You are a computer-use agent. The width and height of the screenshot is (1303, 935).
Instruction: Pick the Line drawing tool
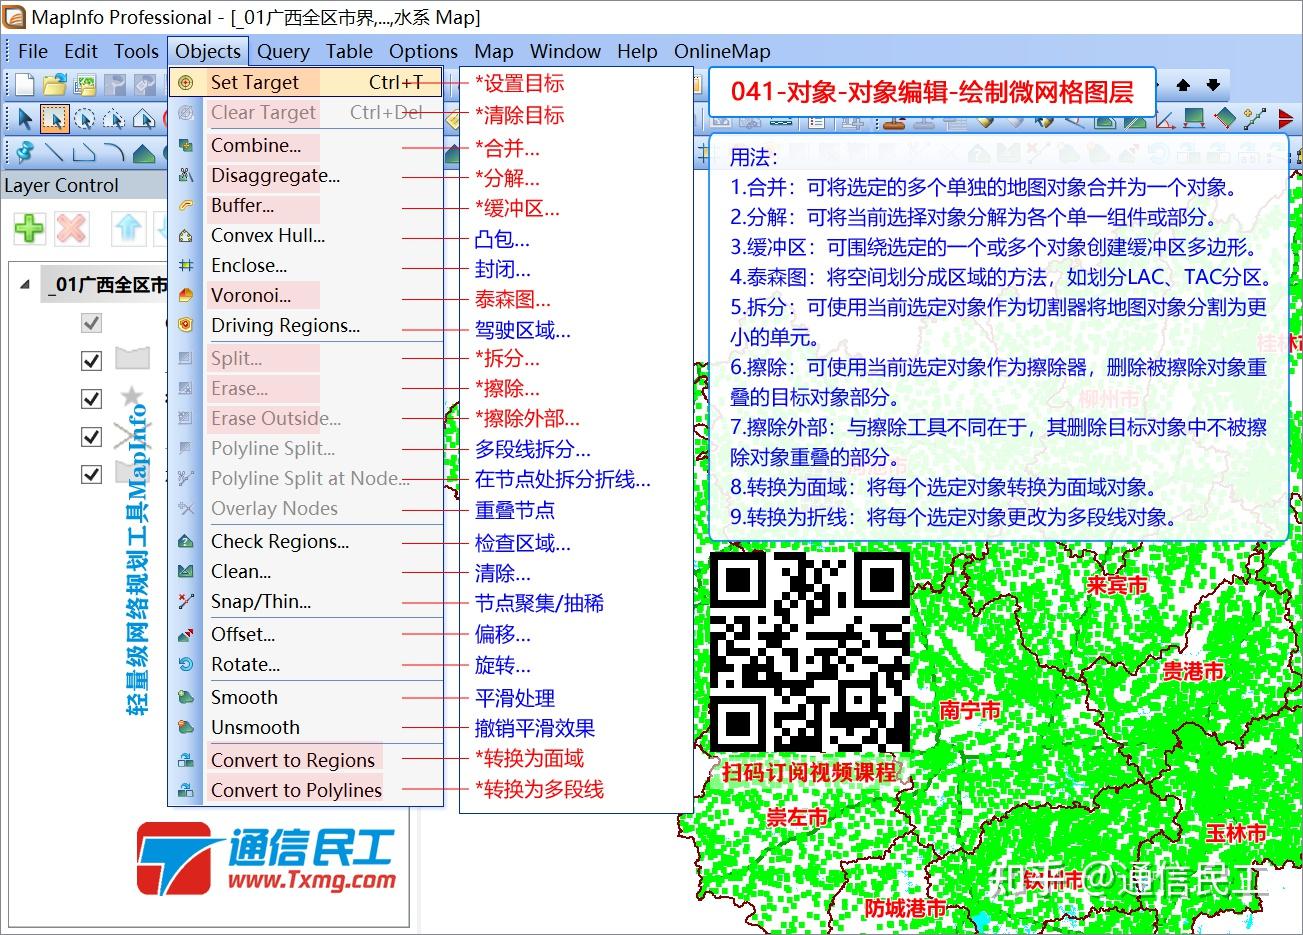[x=54, y=153]
